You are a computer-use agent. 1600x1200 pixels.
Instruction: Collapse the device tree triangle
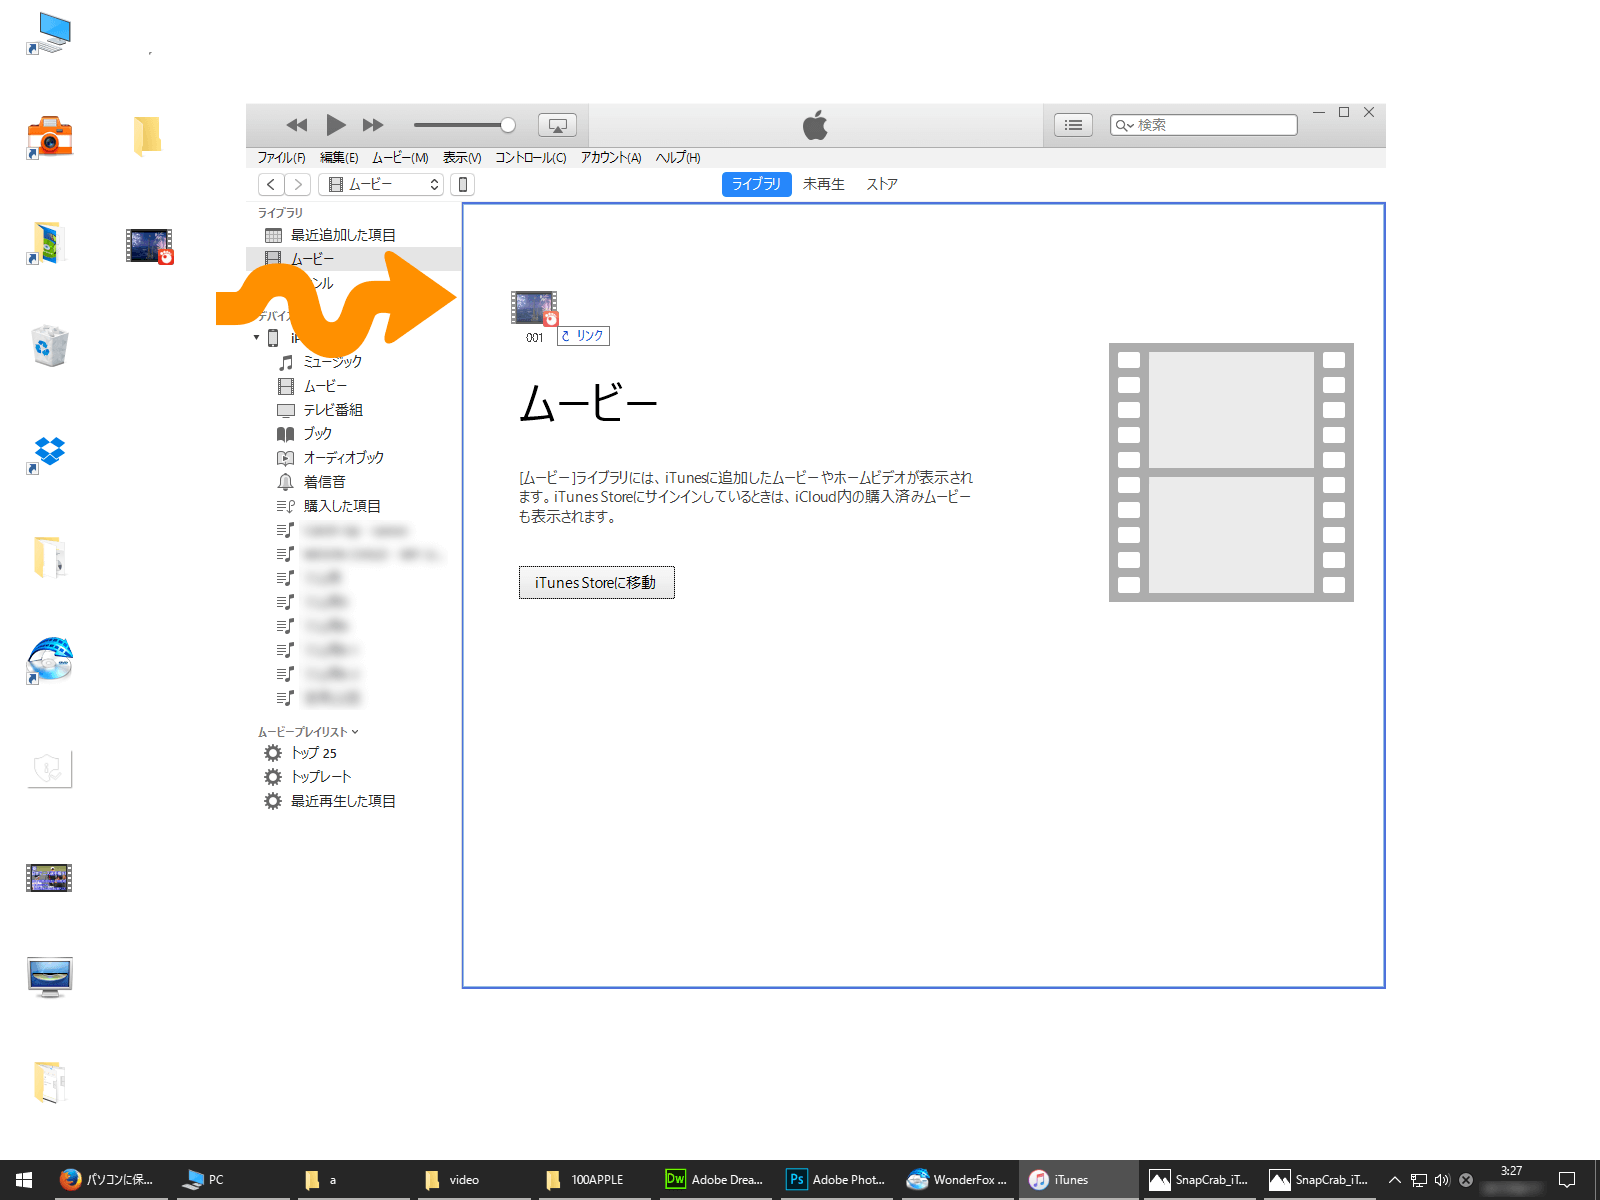tap(256, 338)
